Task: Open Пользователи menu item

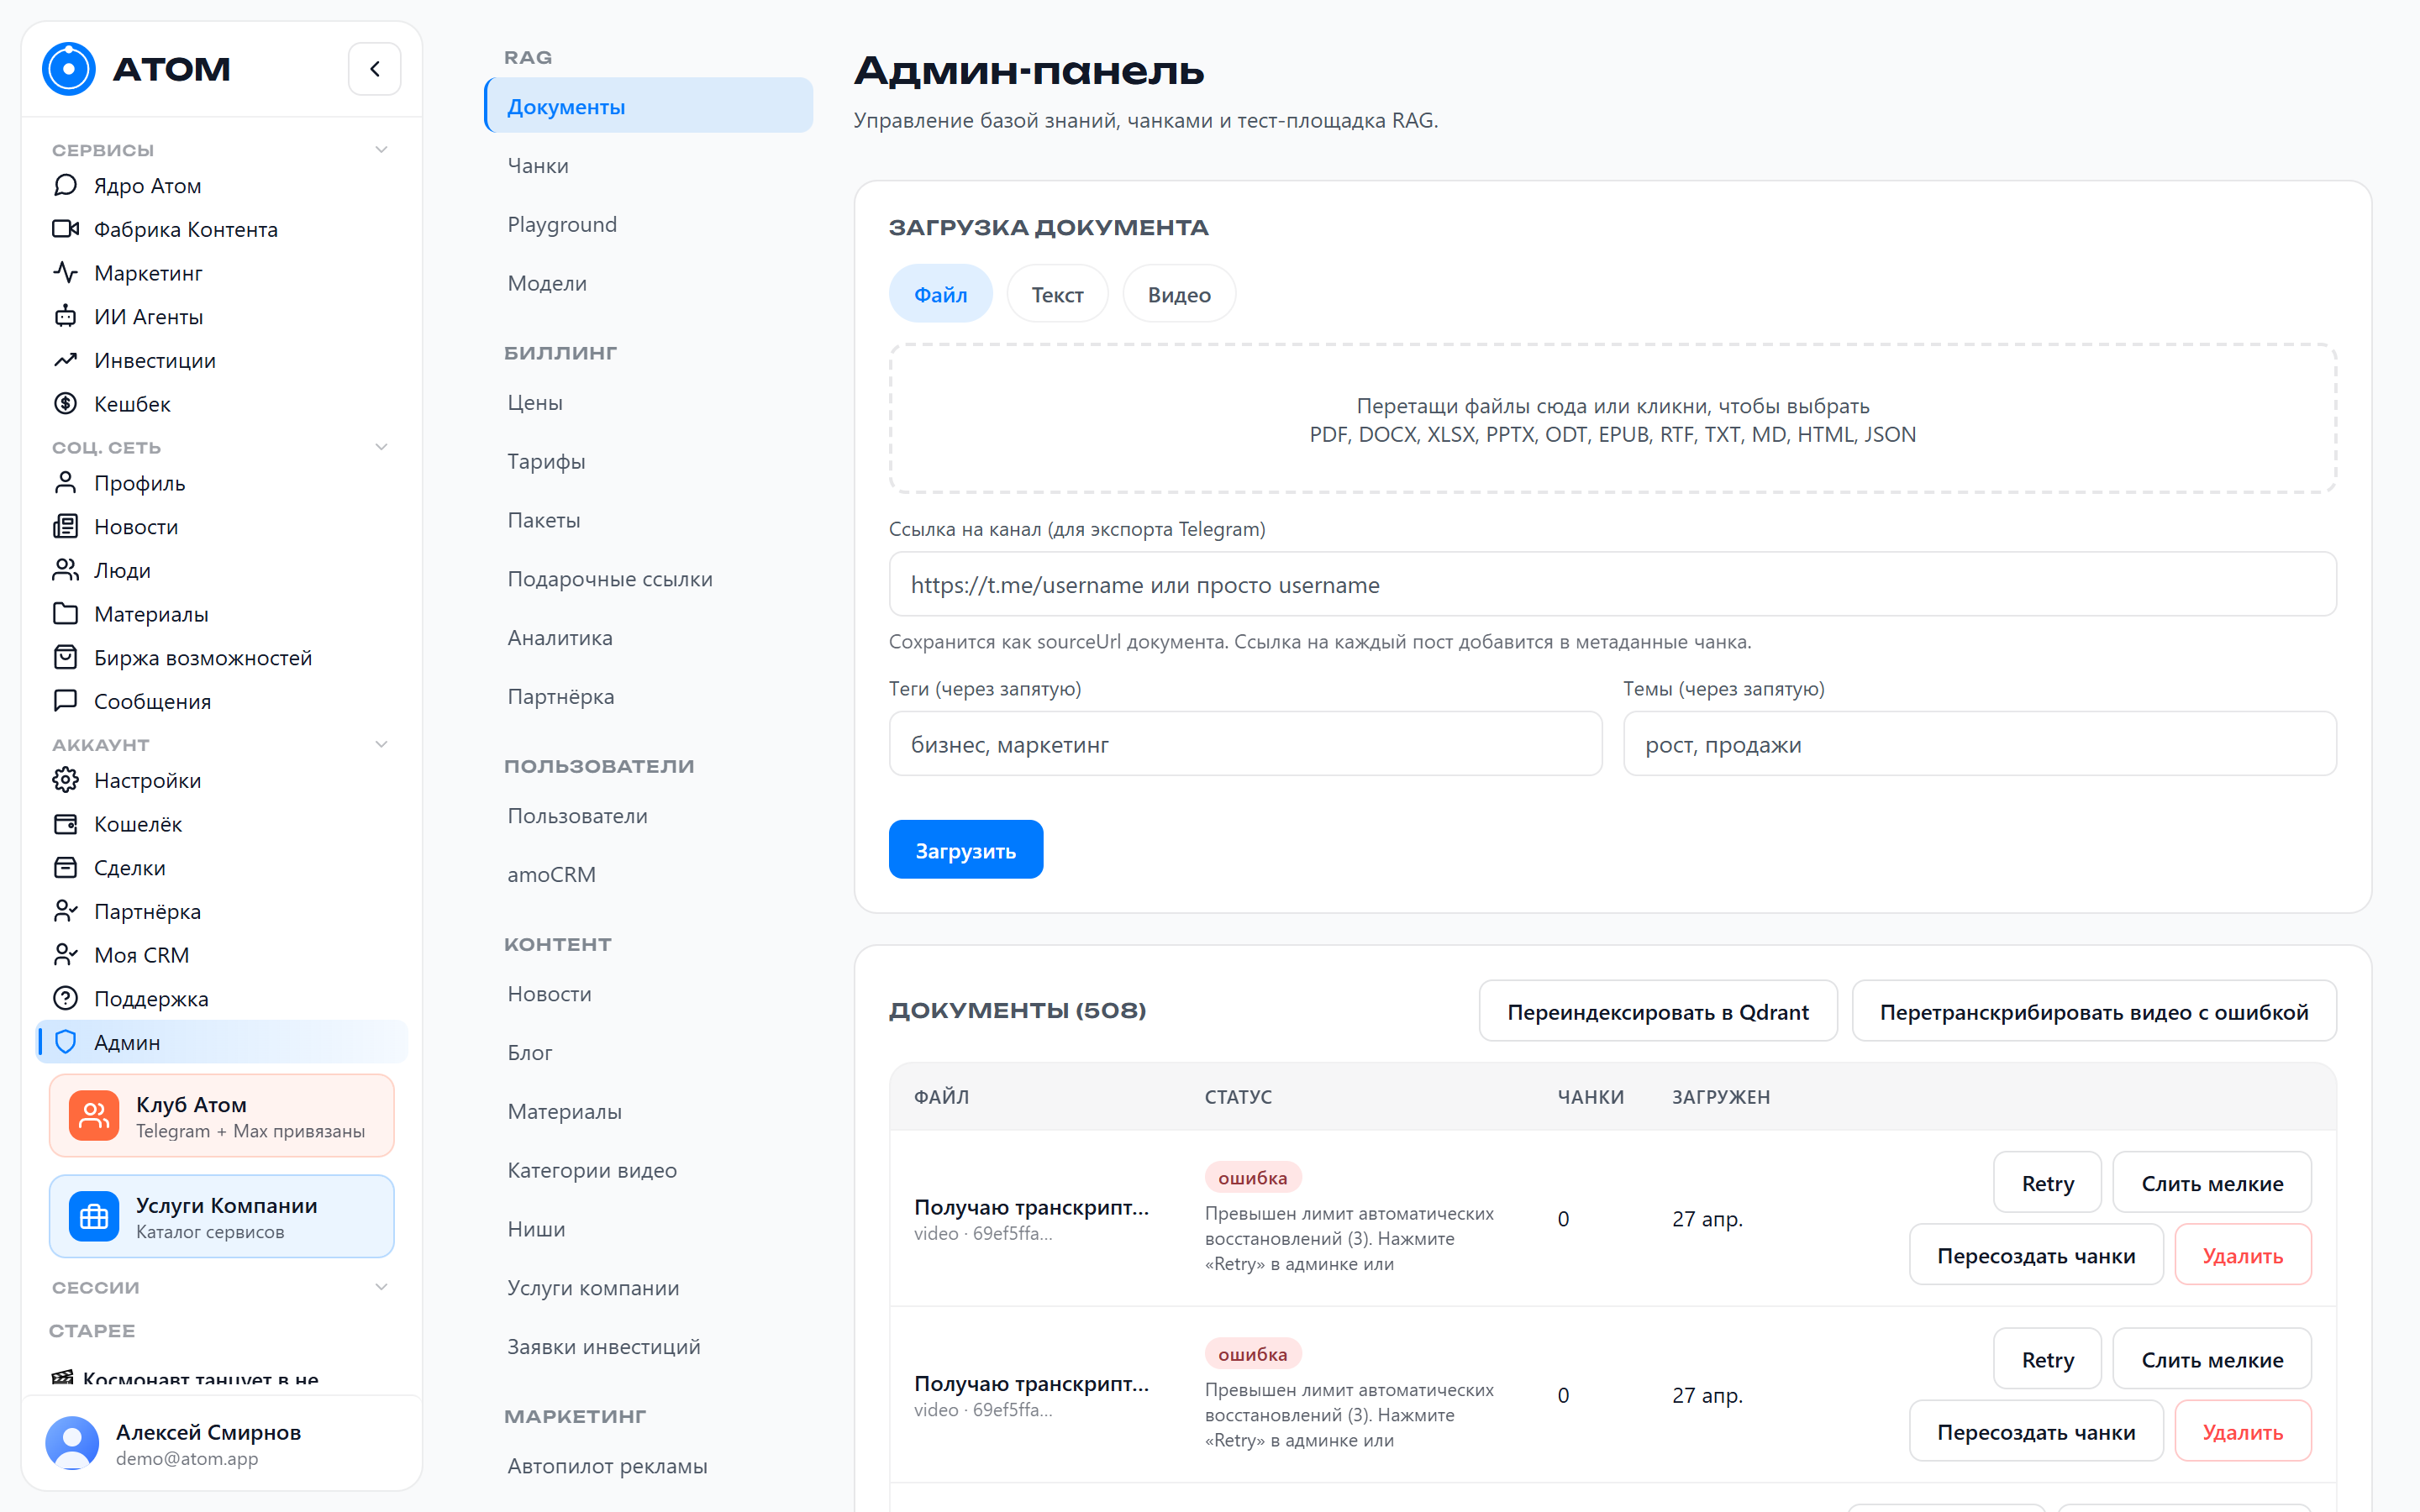Action: (648, 815)
